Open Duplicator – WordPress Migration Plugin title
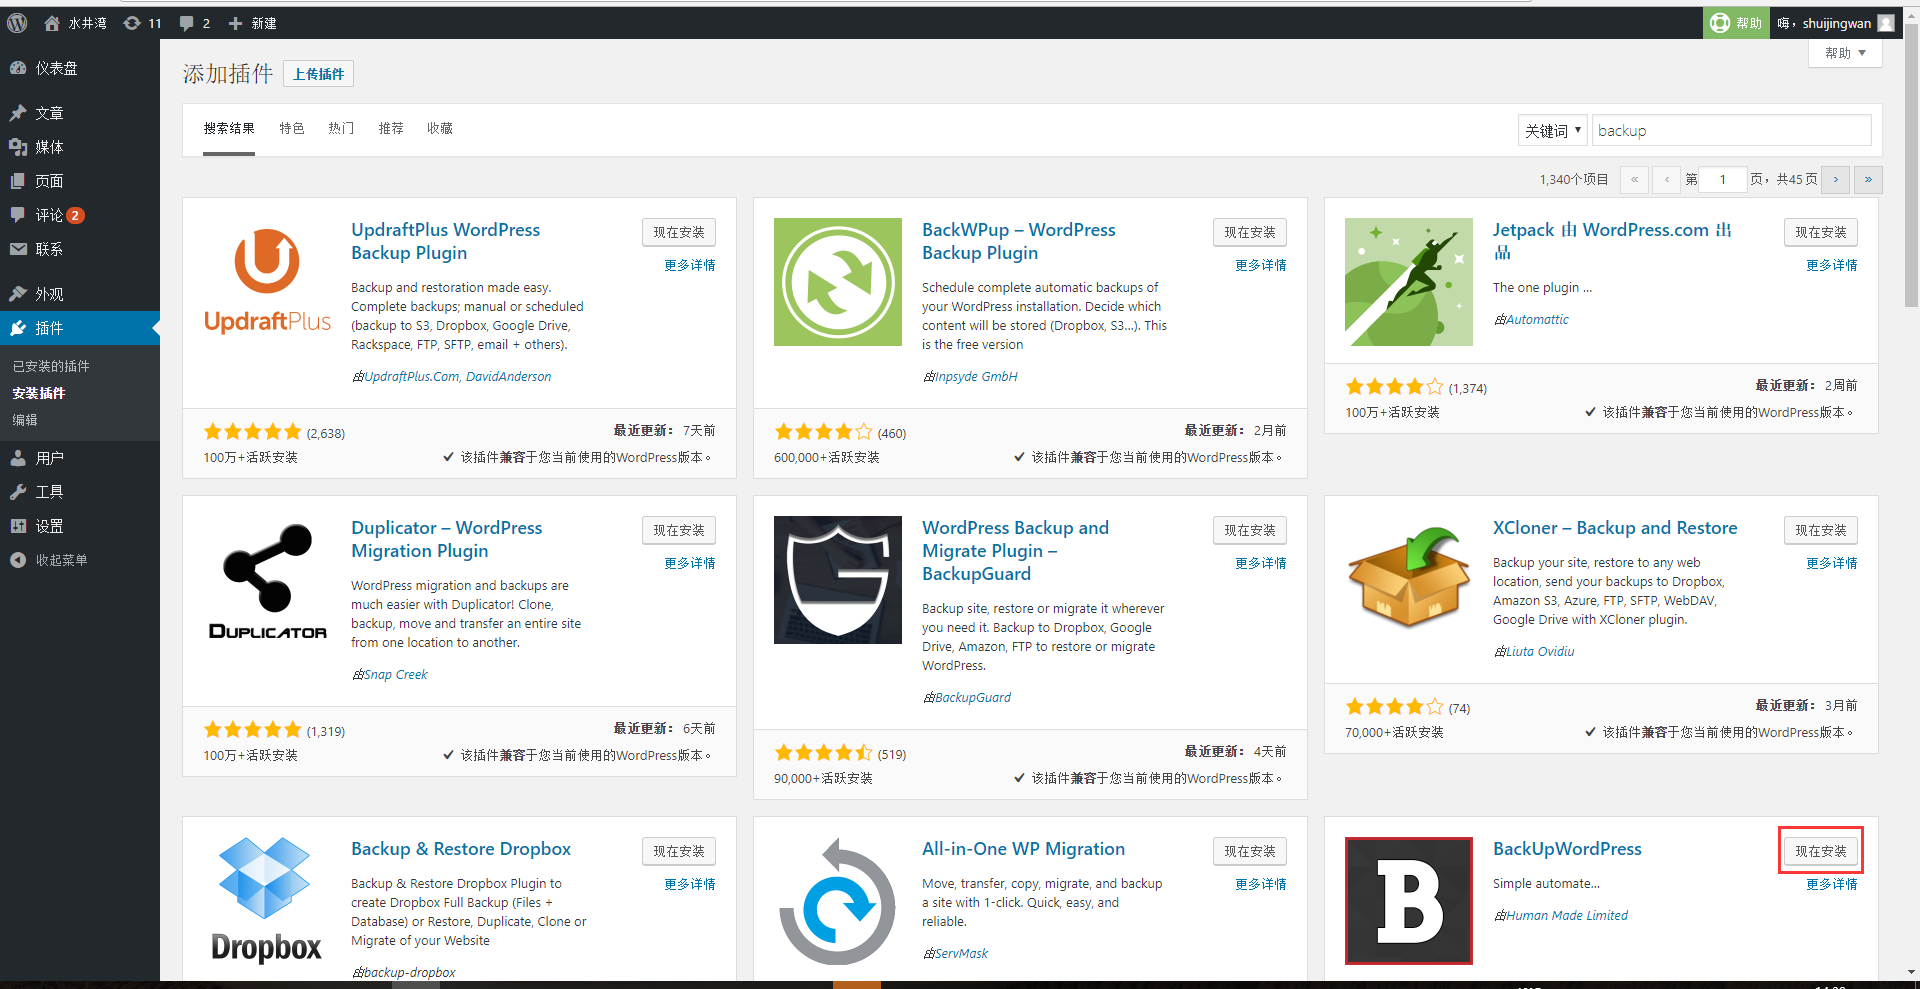 pos(446,539)
